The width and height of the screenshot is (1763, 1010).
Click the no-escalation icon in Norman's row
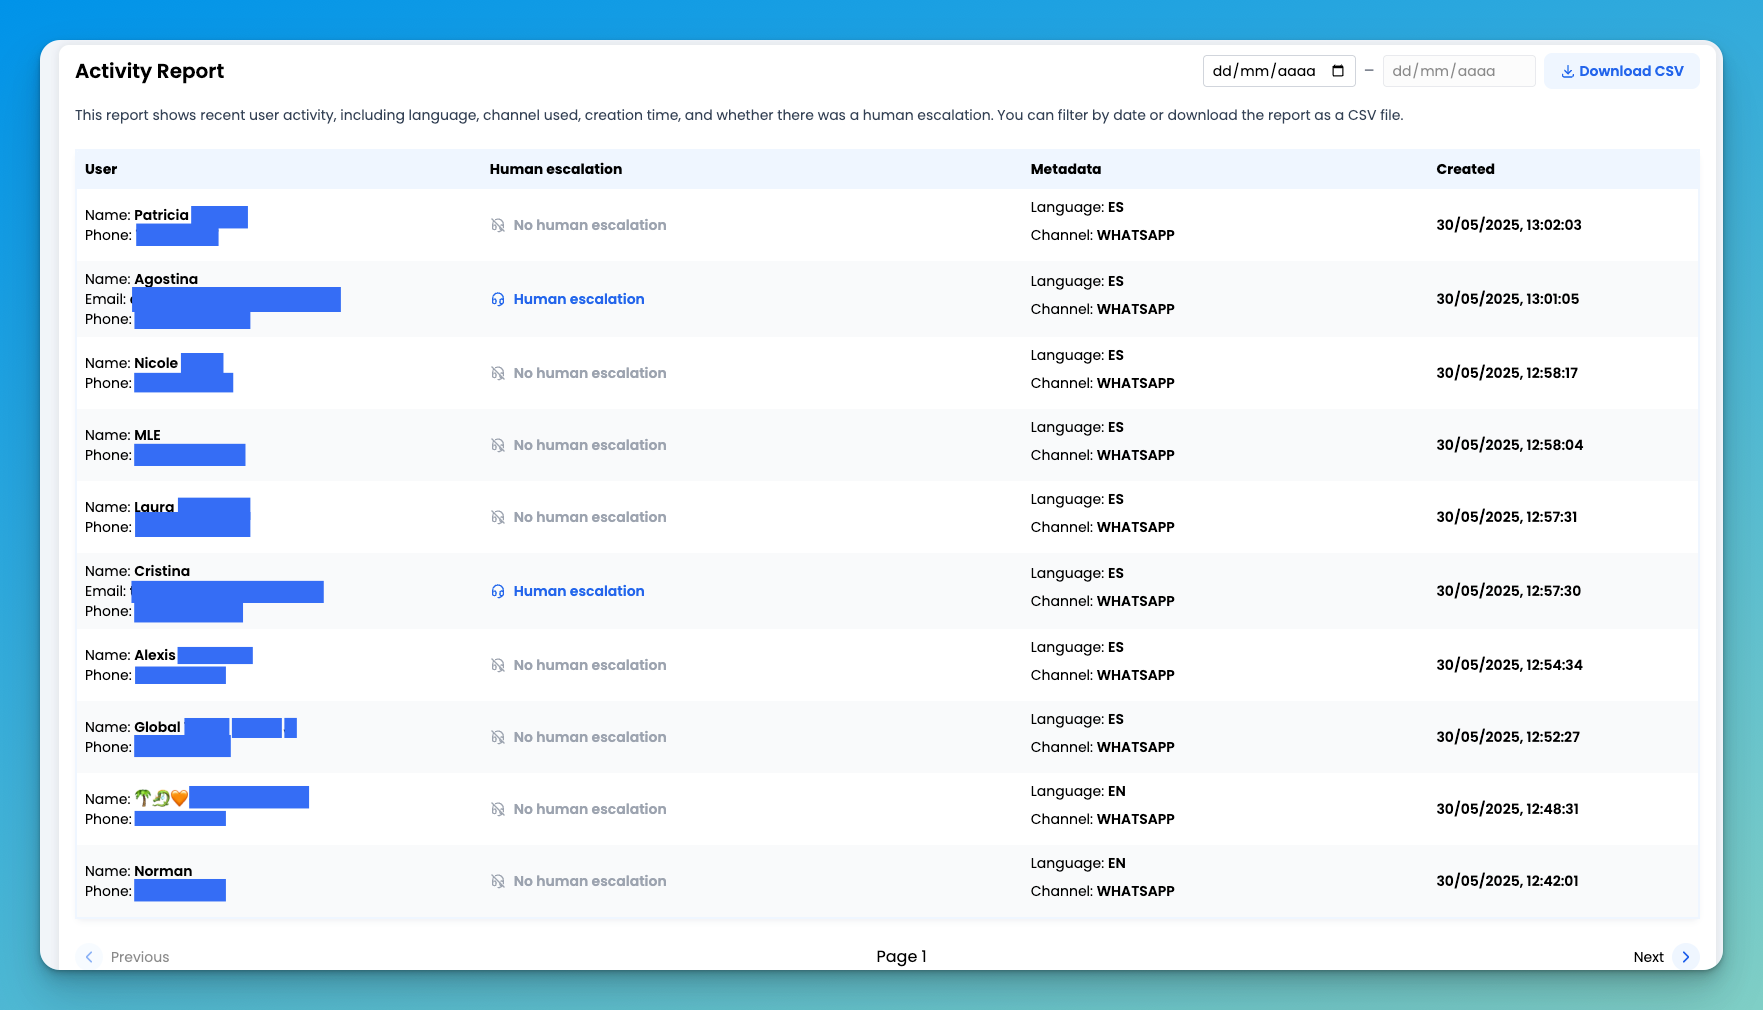click(x=498, y=881)
